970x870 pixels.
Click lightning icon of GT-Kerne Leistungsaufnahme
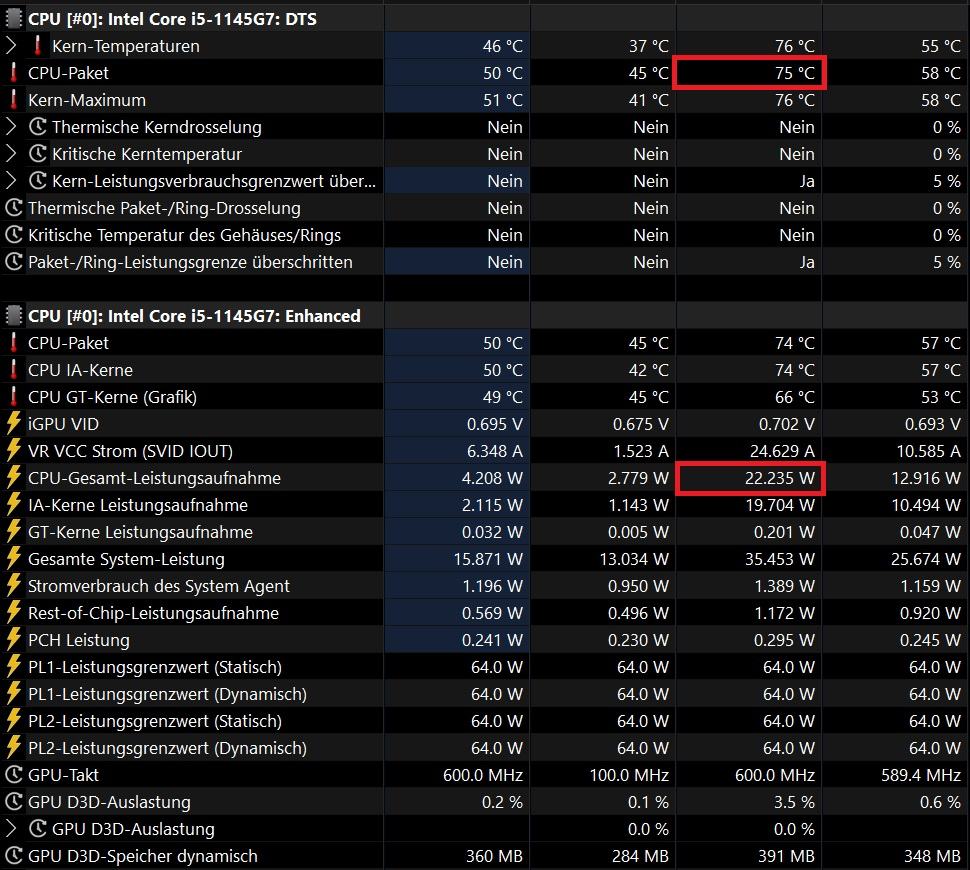[14, 532]
